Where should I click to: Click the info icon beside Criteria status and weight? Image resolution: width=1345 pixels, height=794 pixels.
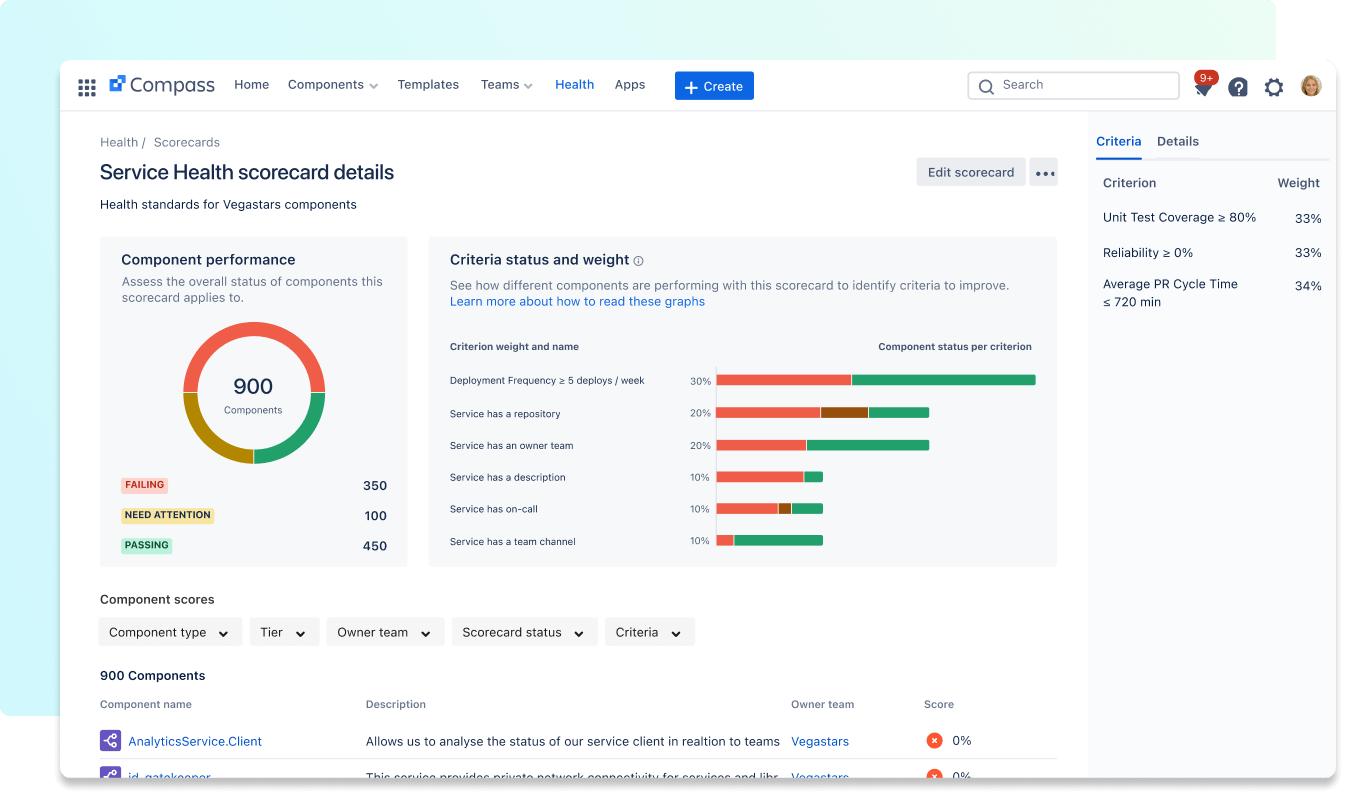pos(638,260)
